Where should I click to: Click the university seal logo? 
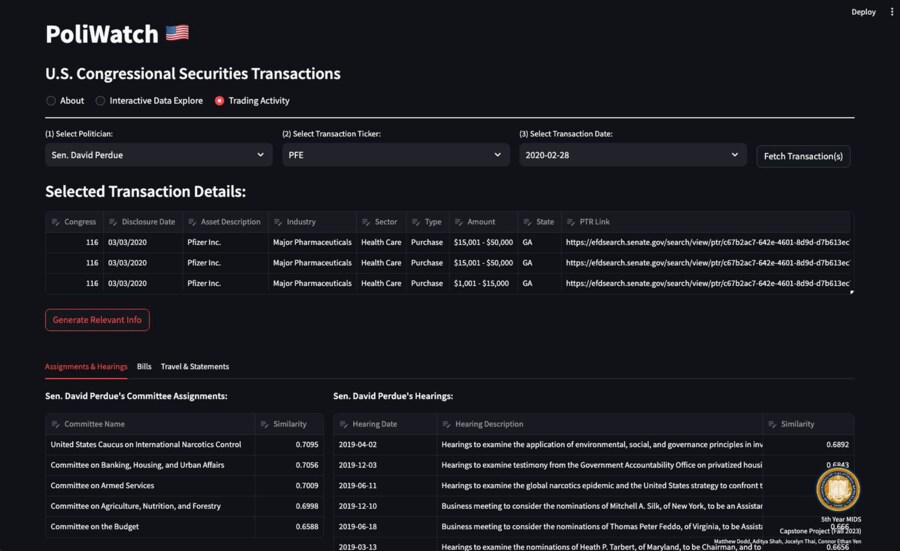838,489
